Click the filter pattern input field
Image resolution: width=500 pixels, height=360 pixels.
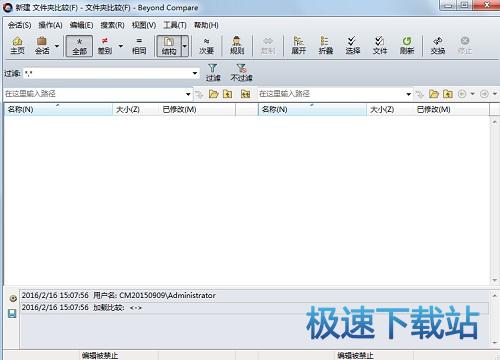(107, 73)
